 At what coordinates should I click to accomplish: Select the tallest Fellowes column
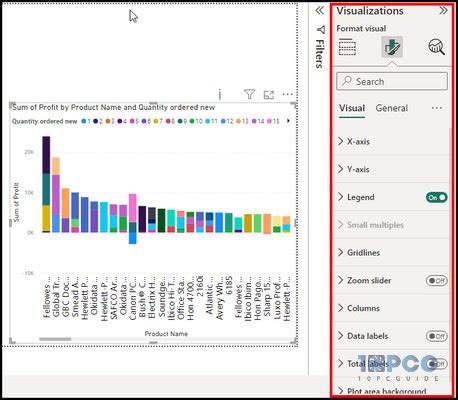46,184
